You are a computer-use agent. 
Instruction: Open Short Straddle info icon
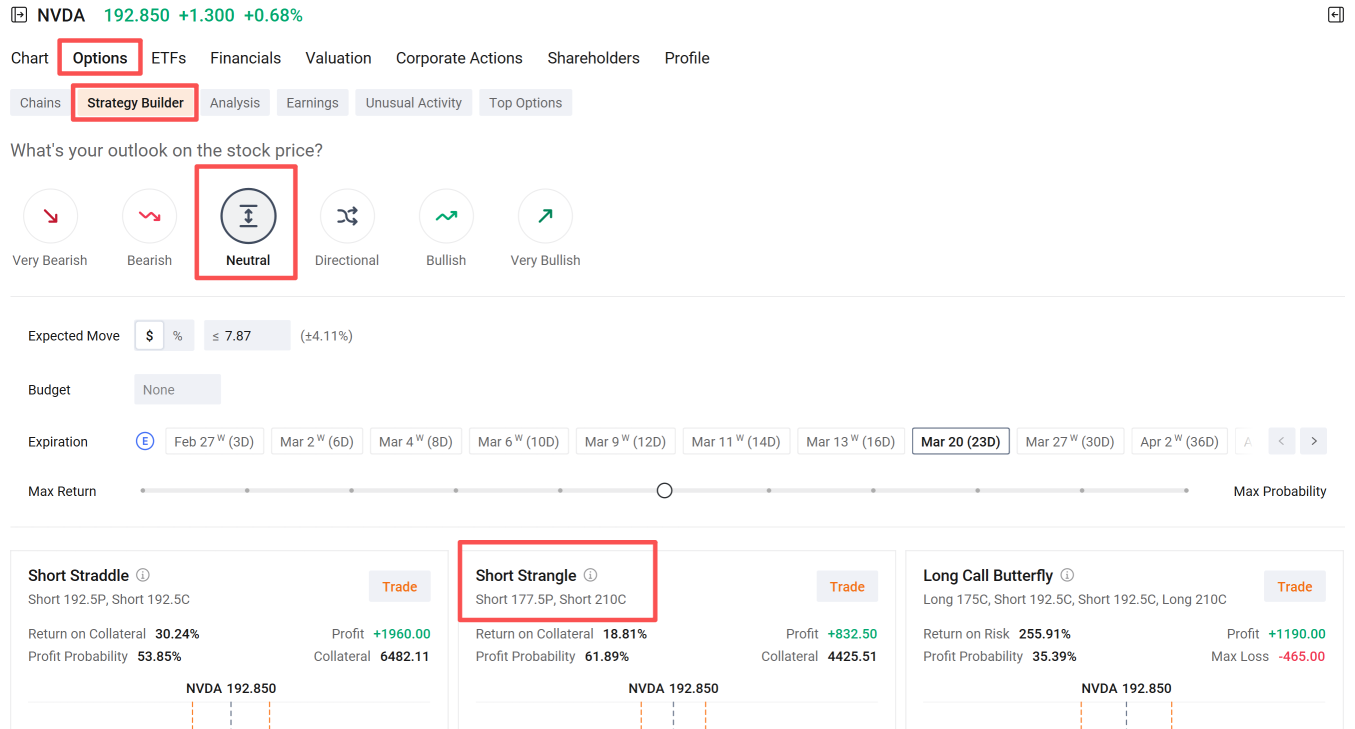[x=143, y=575]
